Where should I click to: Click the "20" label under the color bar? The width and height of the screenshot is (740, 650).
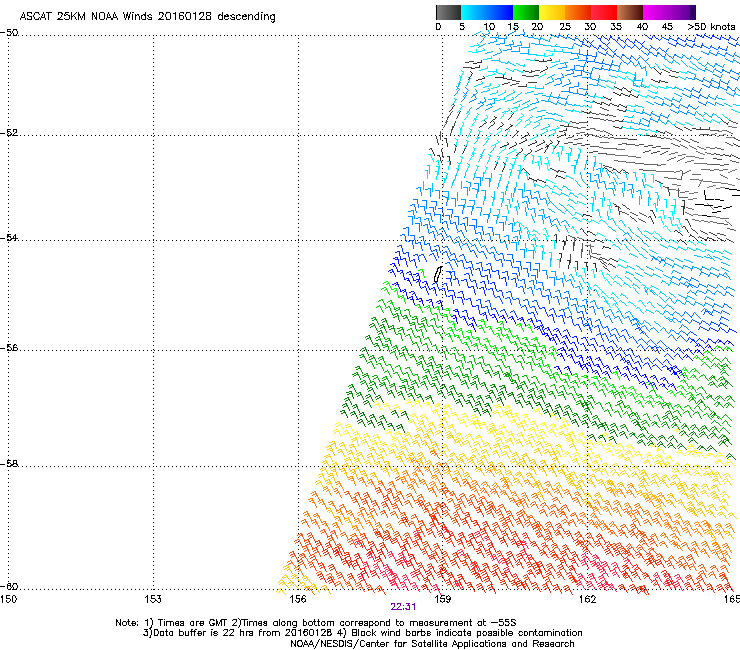[537, 26]
